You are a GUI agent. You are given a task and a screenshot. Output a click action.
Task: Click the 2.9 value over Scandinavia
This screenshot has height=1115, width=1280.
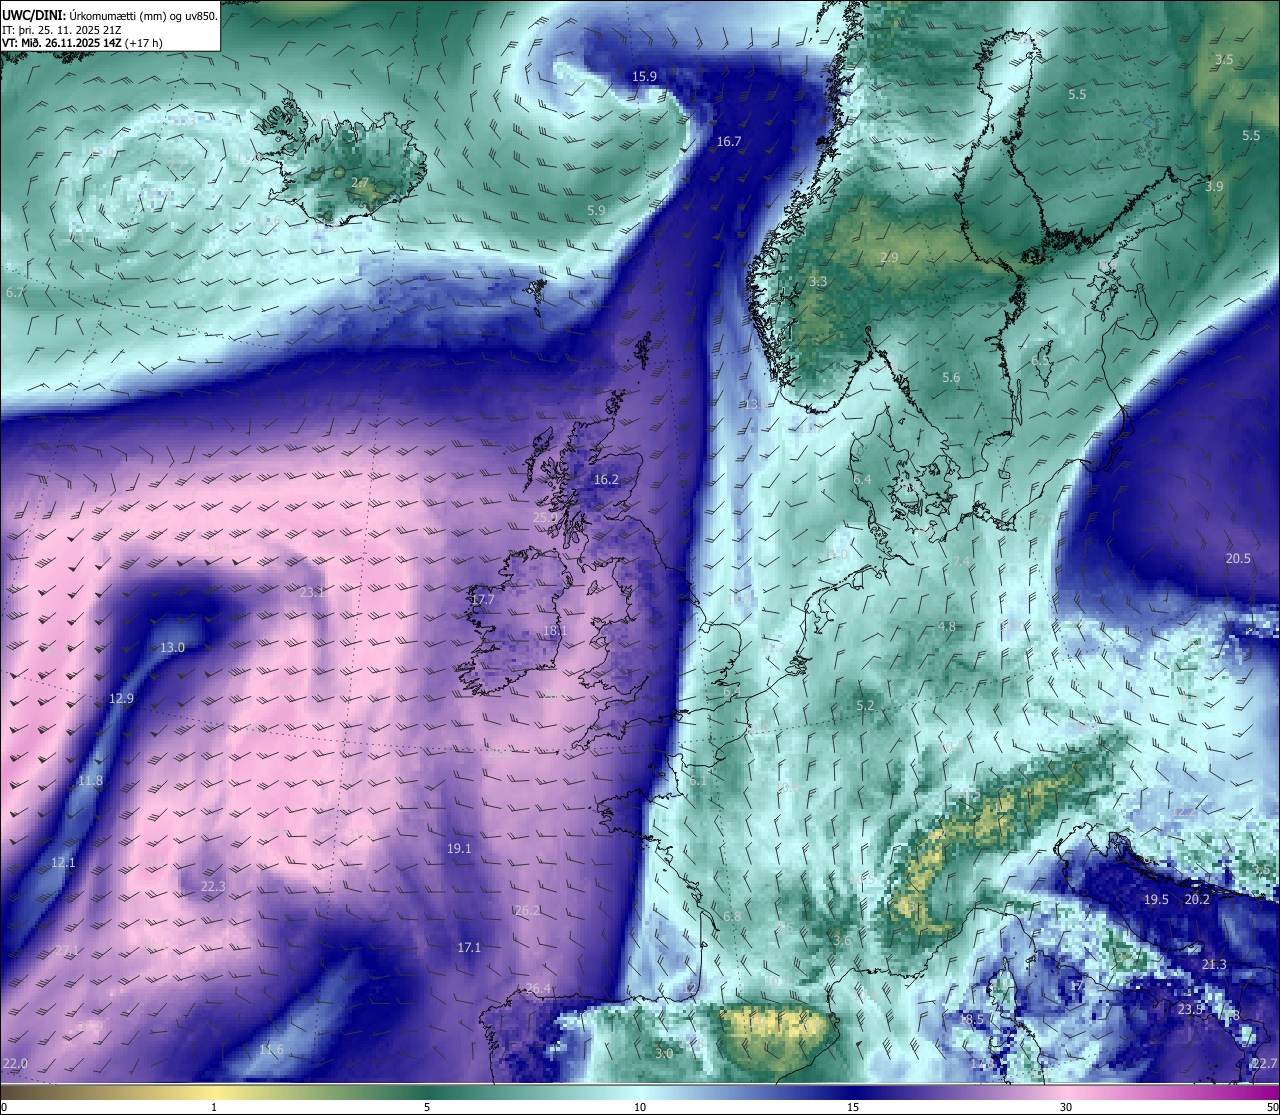click(889, 258)
